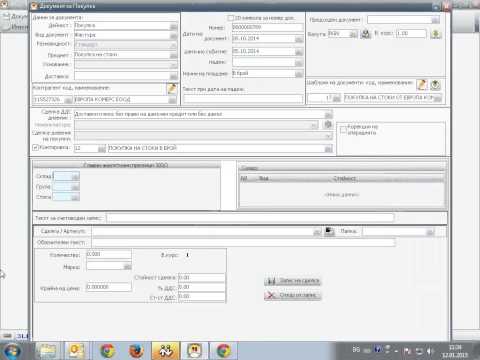Expand the payment method dropdown showing В брой
480x360 pixels.
(x=299, y=74)
